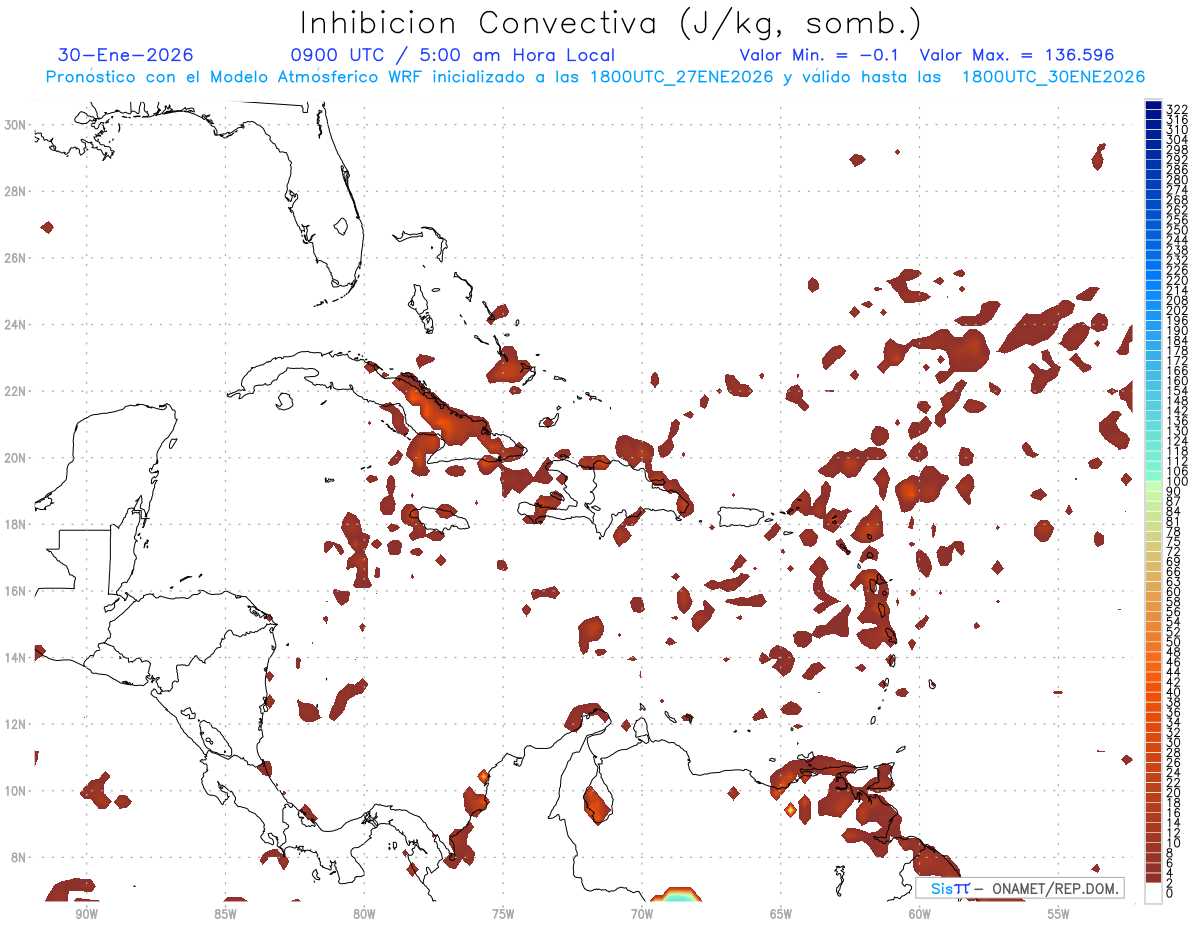The image size is (1200, 927).
Task: Click the '90W' longitude label
Action: 86,914
